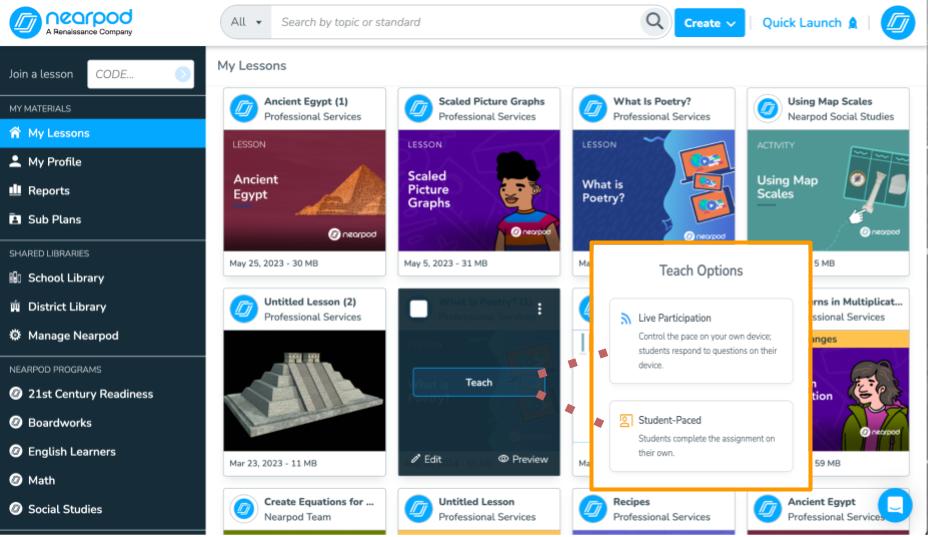Select My Lessons in the sidebar
This screenshot has height=537, width=930.
click(x=103, y=133)
